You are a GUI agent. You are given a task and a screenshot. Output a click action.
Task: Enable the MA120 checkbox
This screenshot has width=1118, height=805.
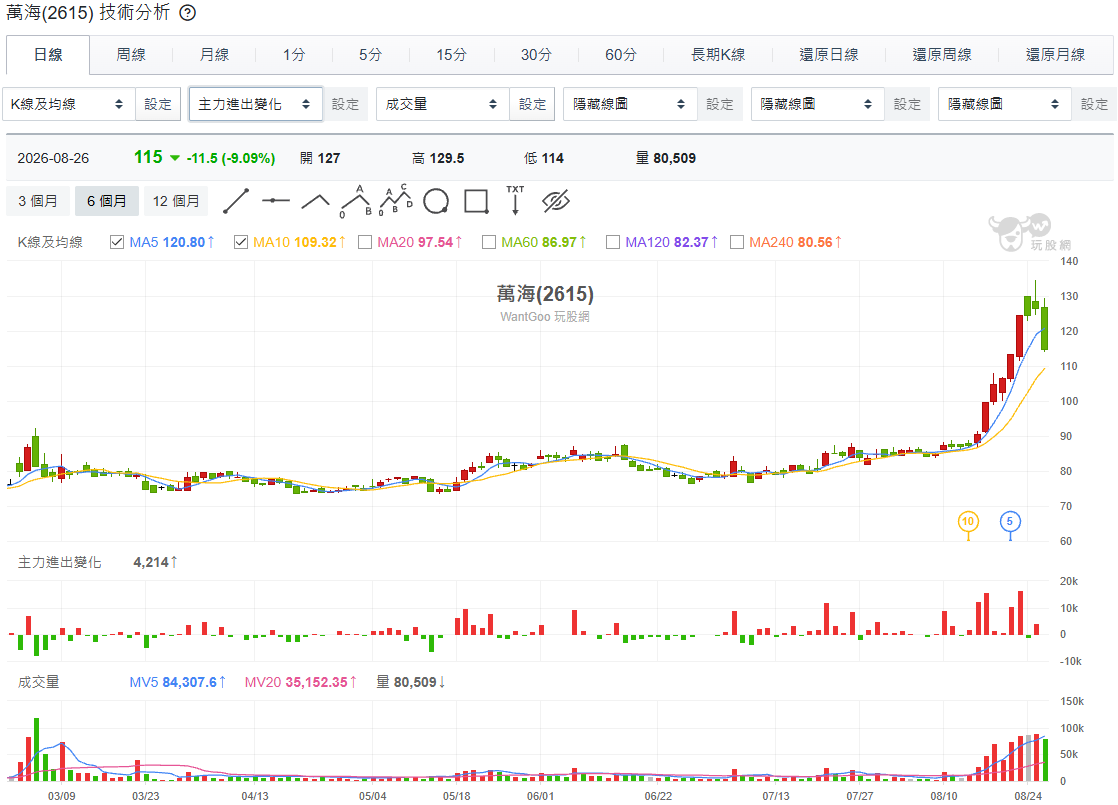(x=613, y=242)
